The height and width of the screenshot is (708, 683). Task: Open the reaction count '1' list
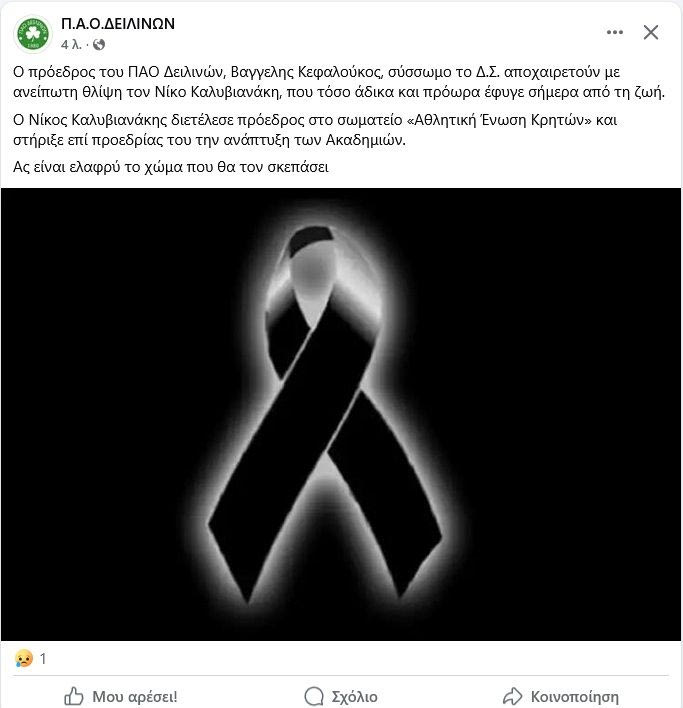point(43,659)
